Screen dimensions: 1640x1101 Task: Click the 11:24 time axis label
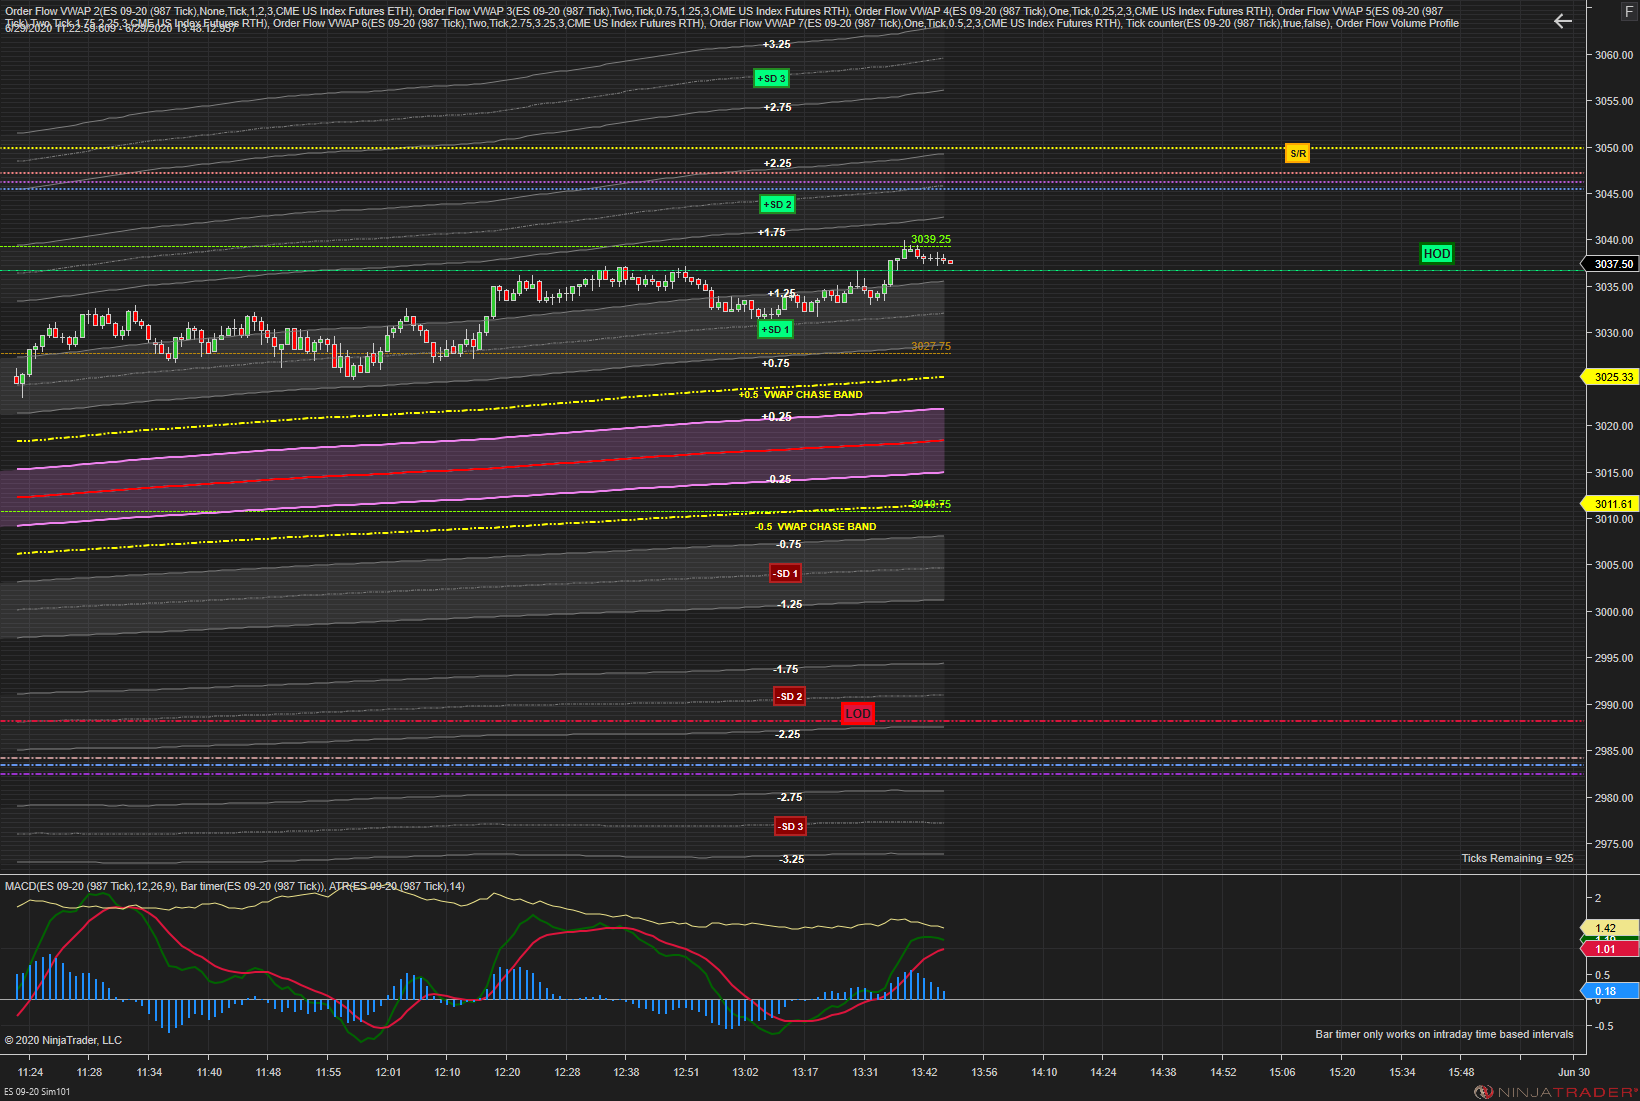pyautogui.click(x=30, y=1072)
